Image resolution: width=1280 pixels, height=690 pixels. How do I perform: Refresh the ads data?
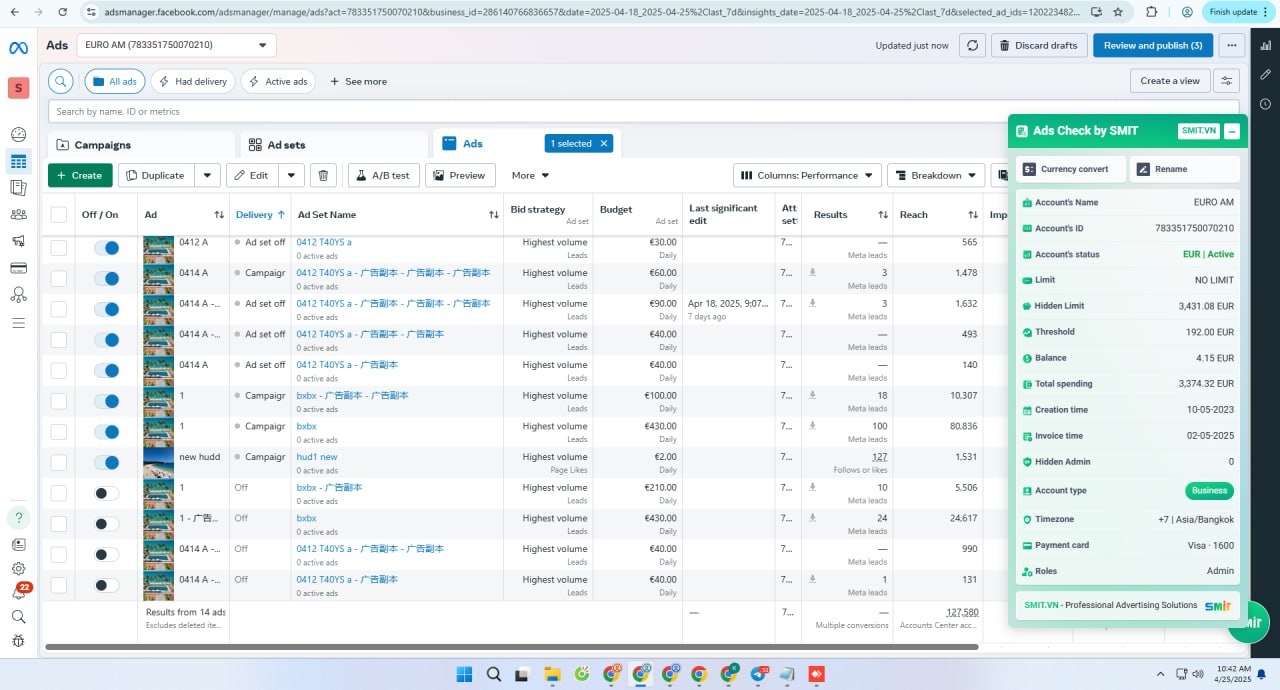[972, 45]
